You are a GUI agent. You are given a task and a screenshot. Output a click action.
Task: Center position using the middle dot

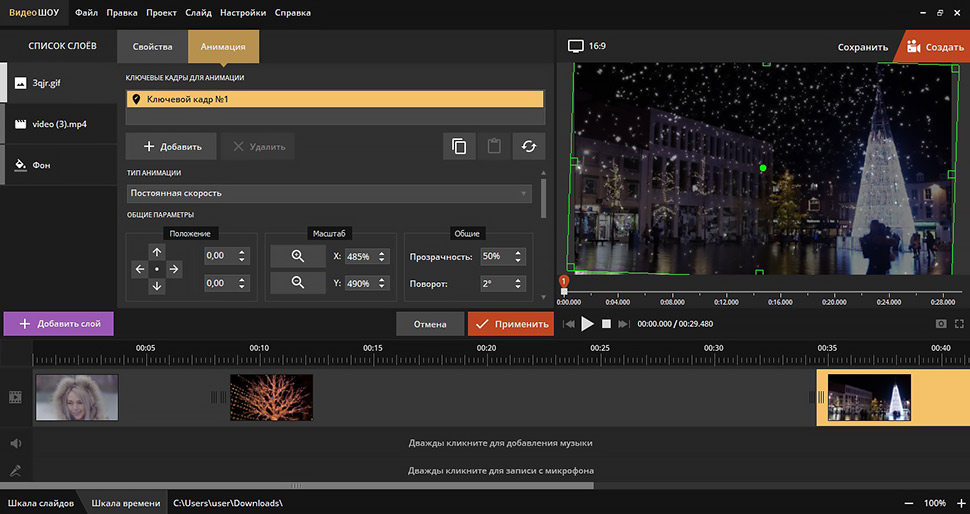coord(157,269)
